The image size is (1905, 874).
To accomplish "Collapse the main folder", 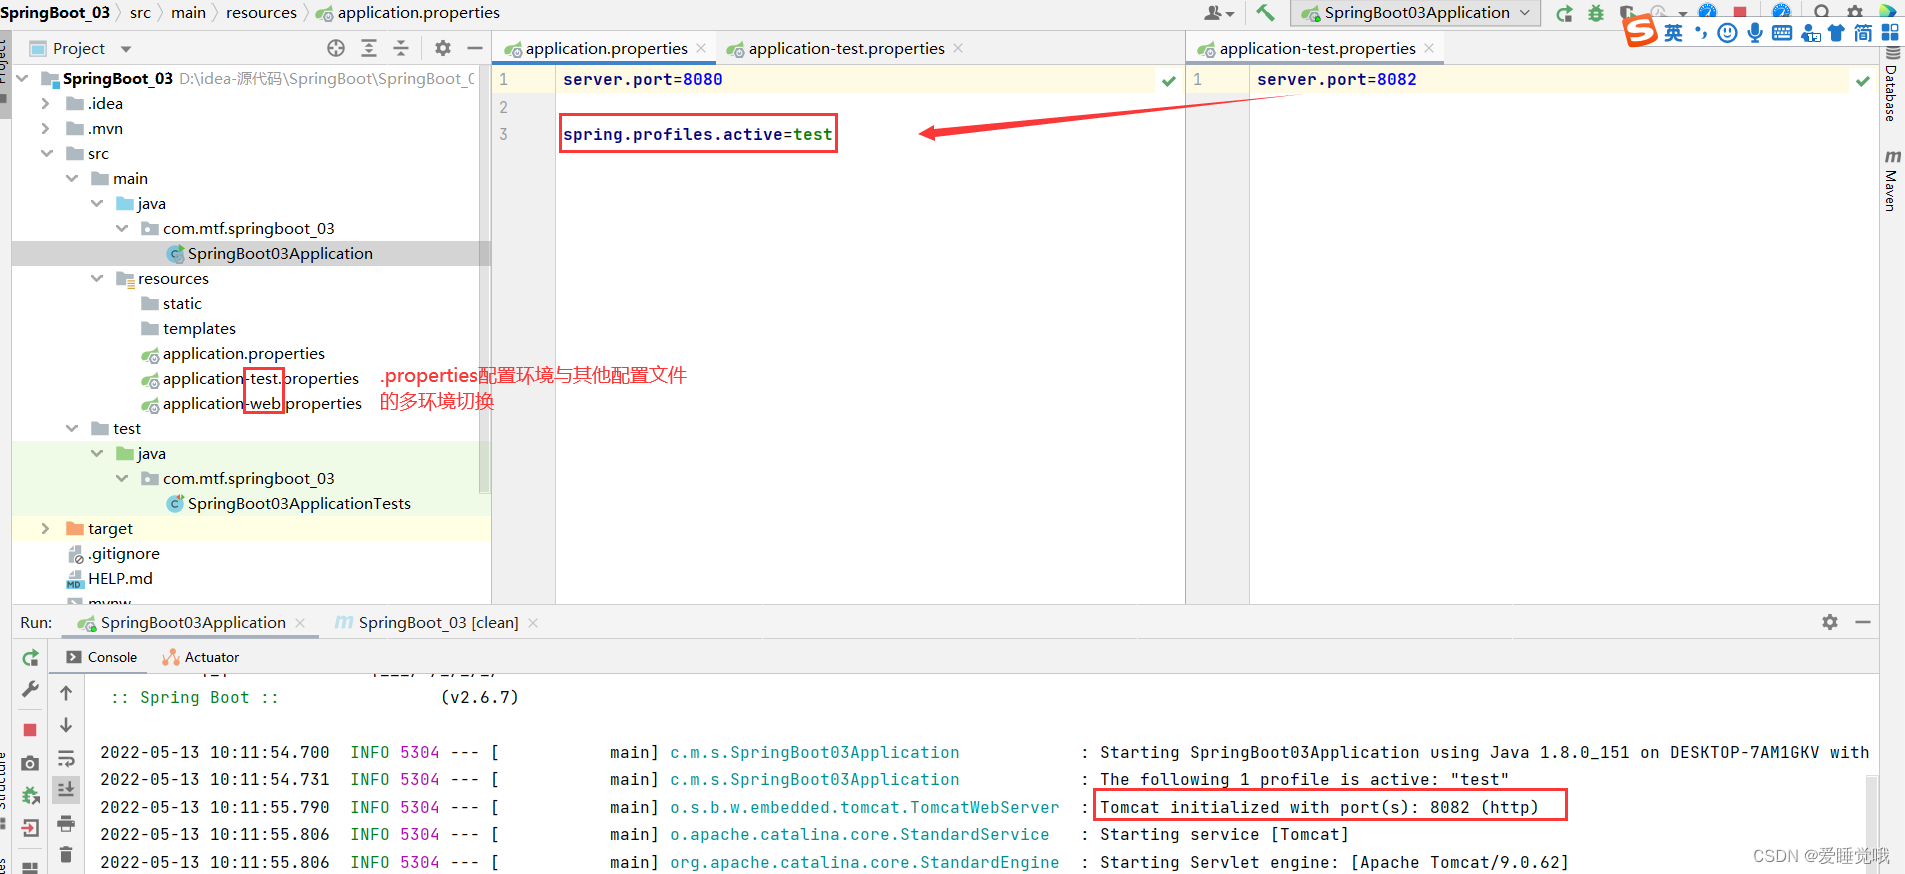I will (x=71, y=178).
